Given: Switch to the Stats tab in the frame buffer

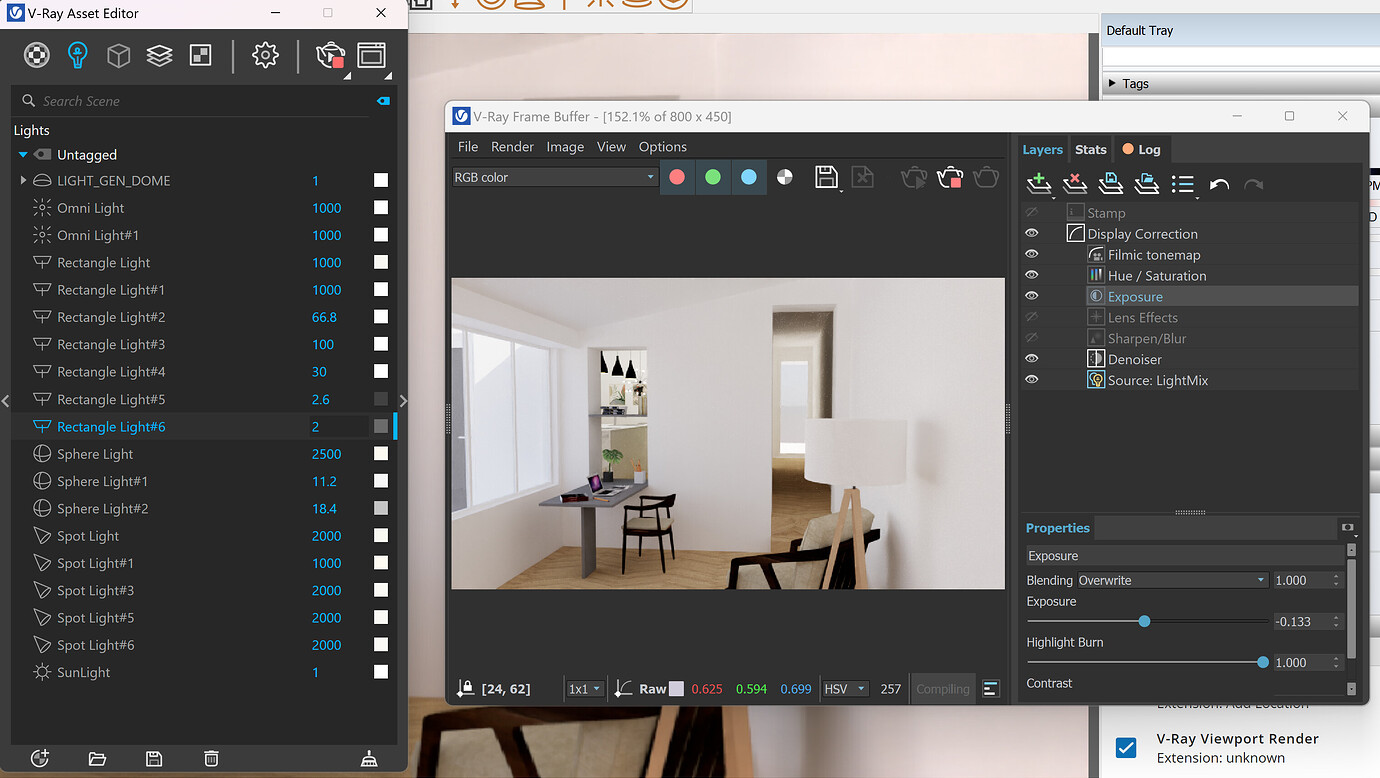Looking at the screenshot, I should point(1090,149).
